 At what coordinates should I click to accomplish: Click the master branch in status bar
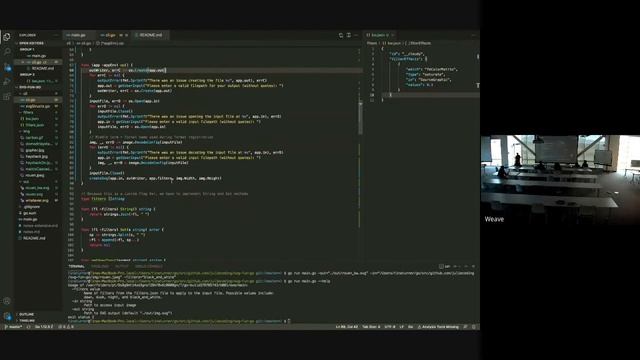click(13, 327)
